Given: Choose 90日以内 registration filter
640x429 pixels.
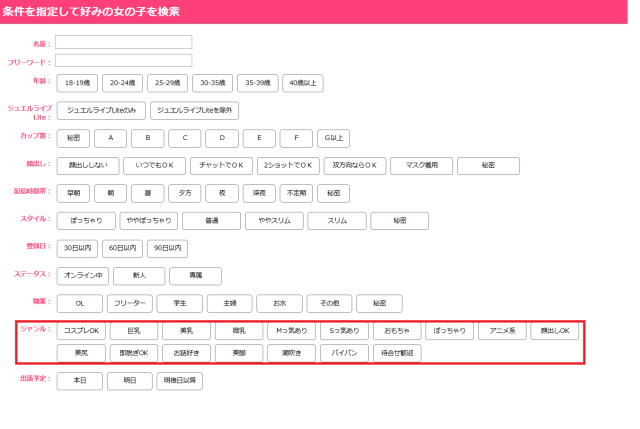Looking at the screenshot, I should (167, 248).
